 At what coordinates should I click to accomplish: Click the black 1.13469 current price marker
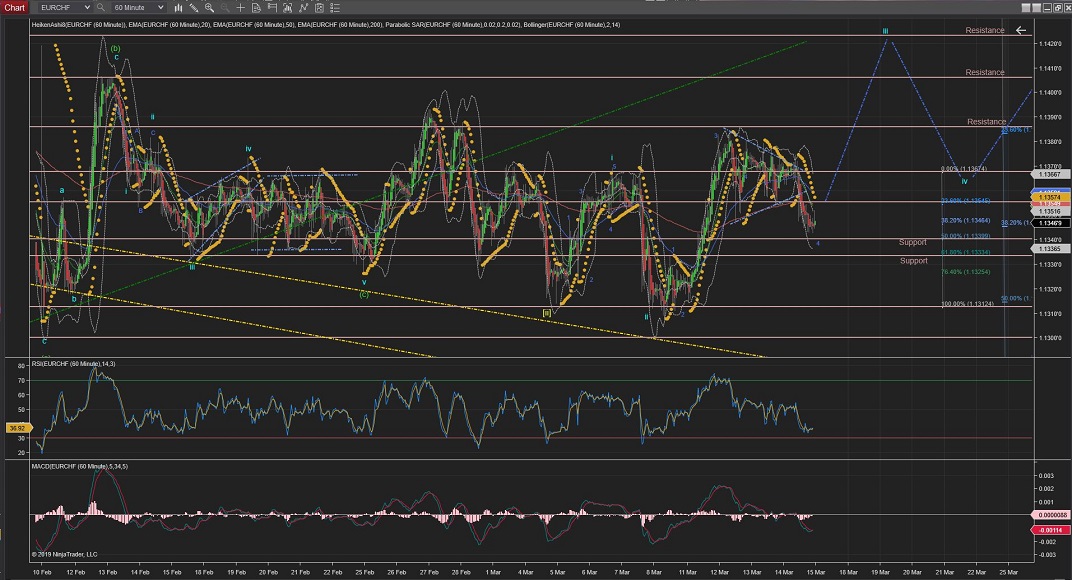1049,223
